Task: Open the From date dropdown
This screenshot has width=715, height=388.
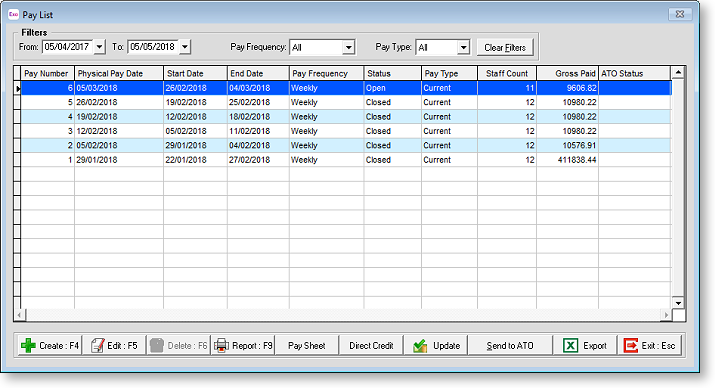Action: click(99, 47)
